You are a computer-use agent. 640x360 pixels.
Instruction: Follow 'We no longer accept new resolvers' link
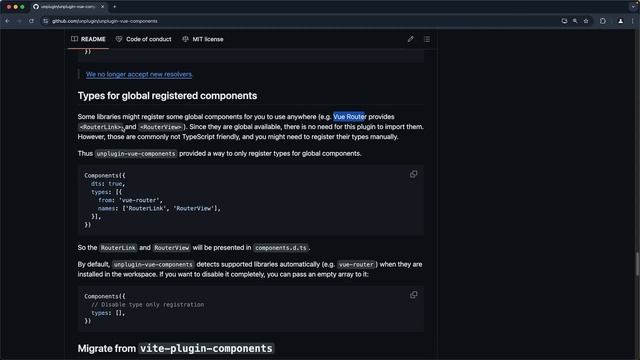139,74
